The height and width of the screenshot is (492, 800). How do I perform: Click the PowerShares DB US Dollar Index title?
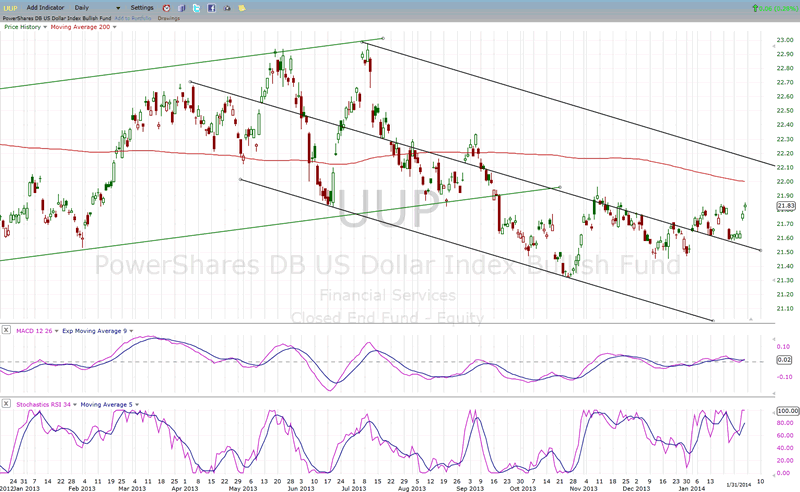57,18
